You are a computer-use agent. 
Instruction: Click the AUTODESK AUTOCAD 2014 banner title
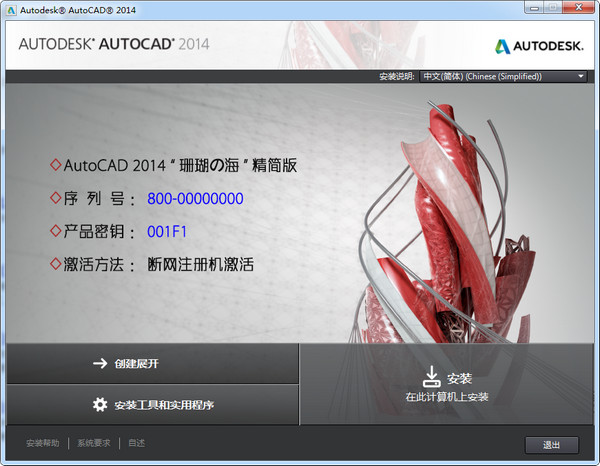pyautogui.click(x=114, y=44)
